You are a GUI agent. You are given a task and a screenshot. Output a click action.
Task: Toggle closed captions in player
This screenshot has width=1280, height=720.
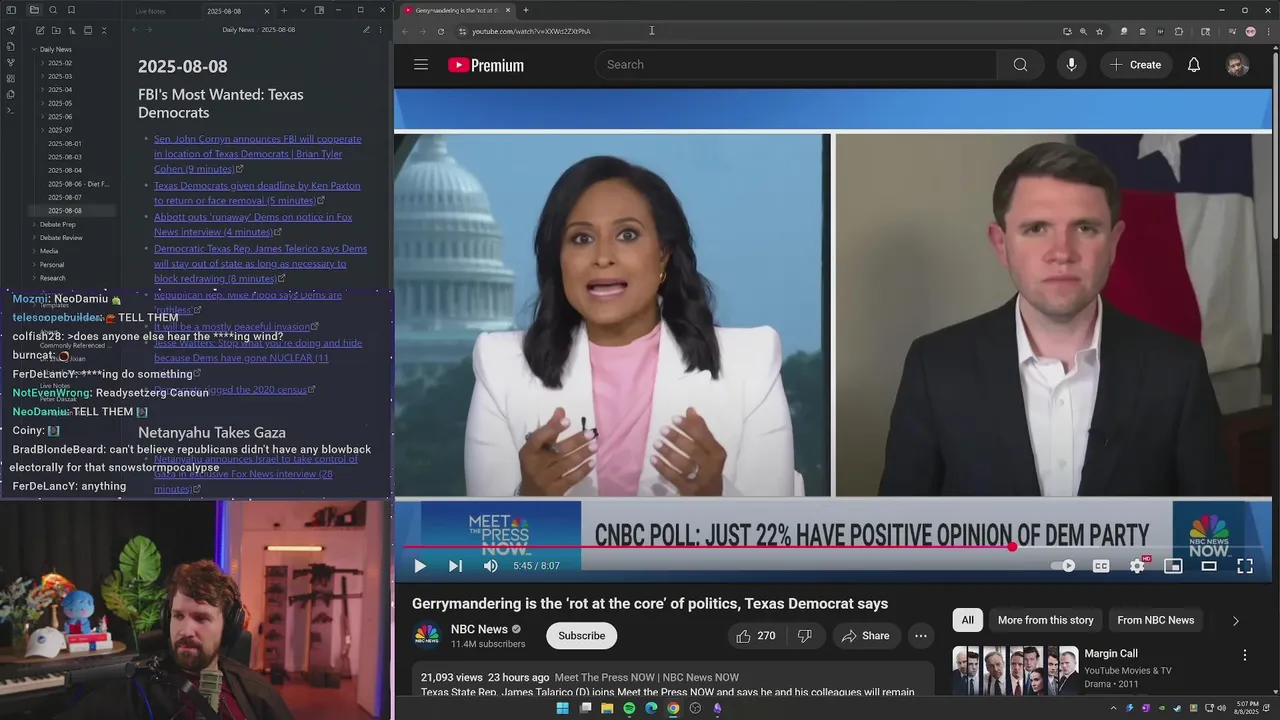click(1101, 566)
